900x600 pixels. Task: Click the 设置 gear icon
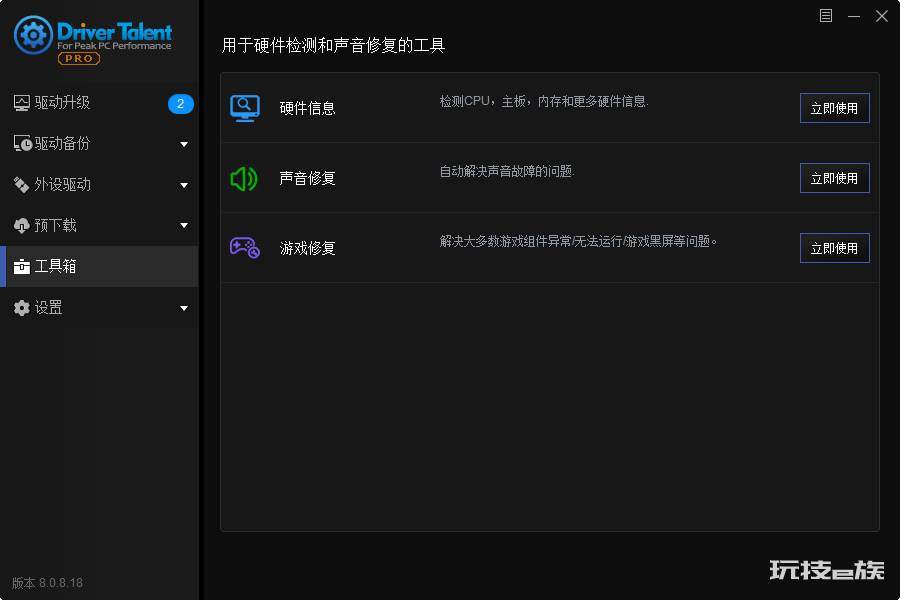pyautogui.click(x=21, y=308)
